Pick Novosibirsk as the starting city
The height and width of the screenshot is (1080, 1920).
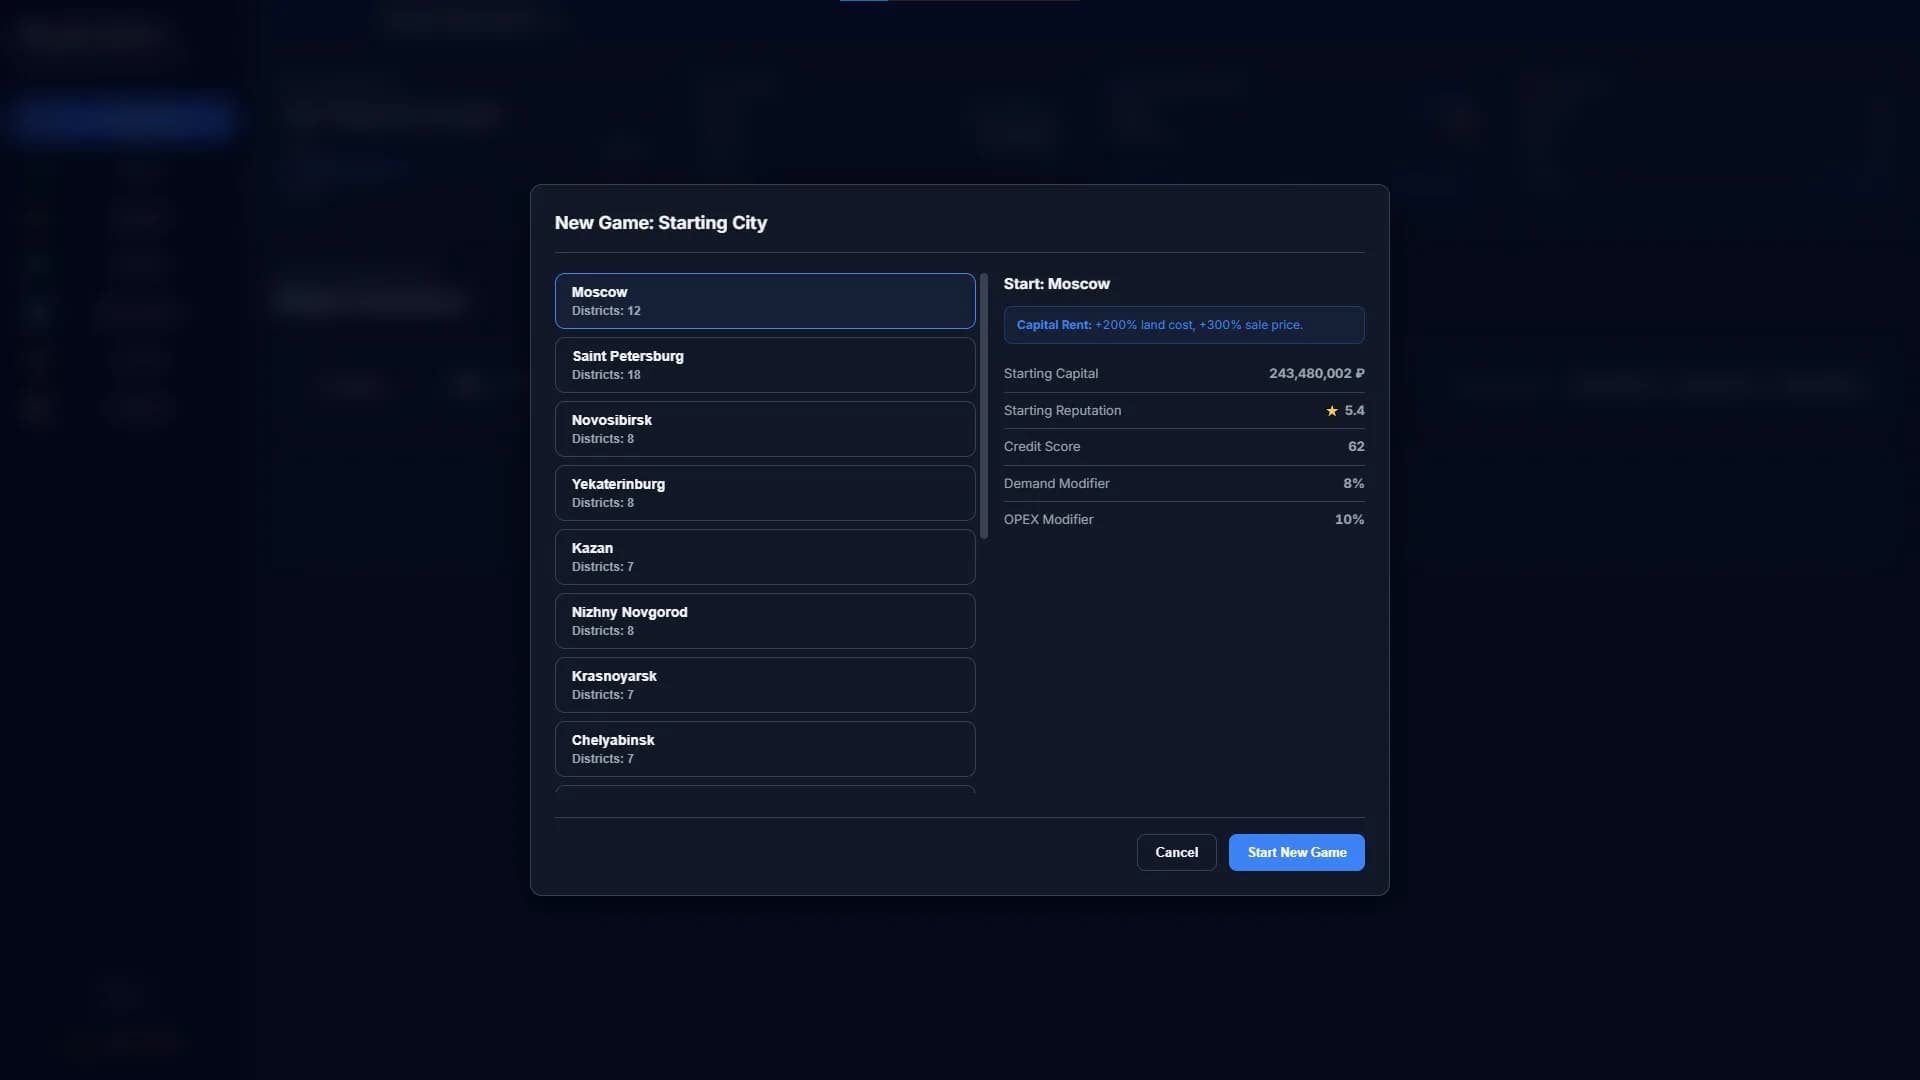point(765,429)
